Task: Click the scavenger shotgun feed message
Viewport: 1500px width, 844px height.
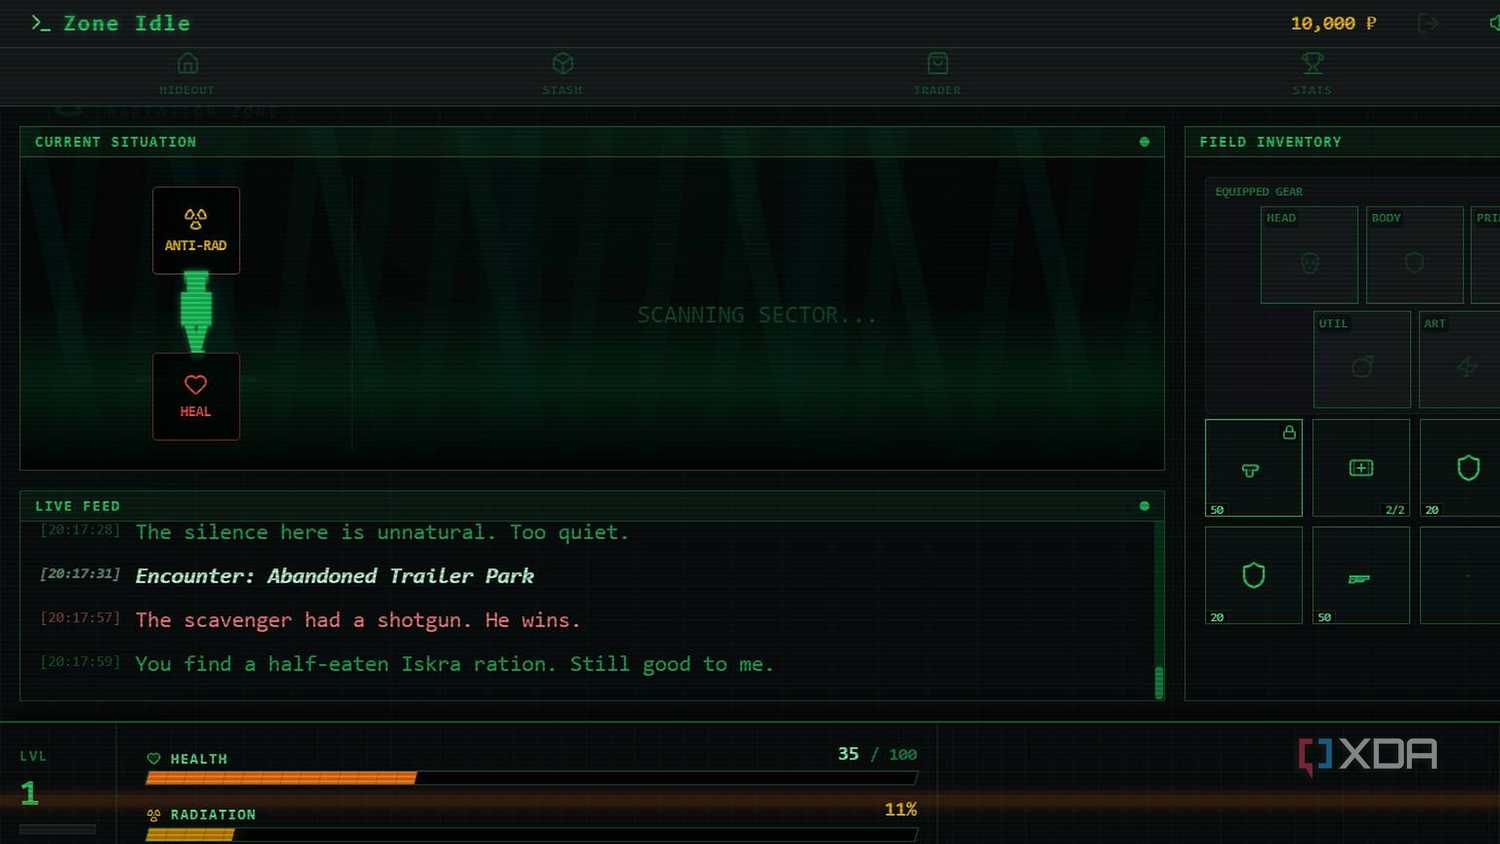Action: [x=358, y=620]
